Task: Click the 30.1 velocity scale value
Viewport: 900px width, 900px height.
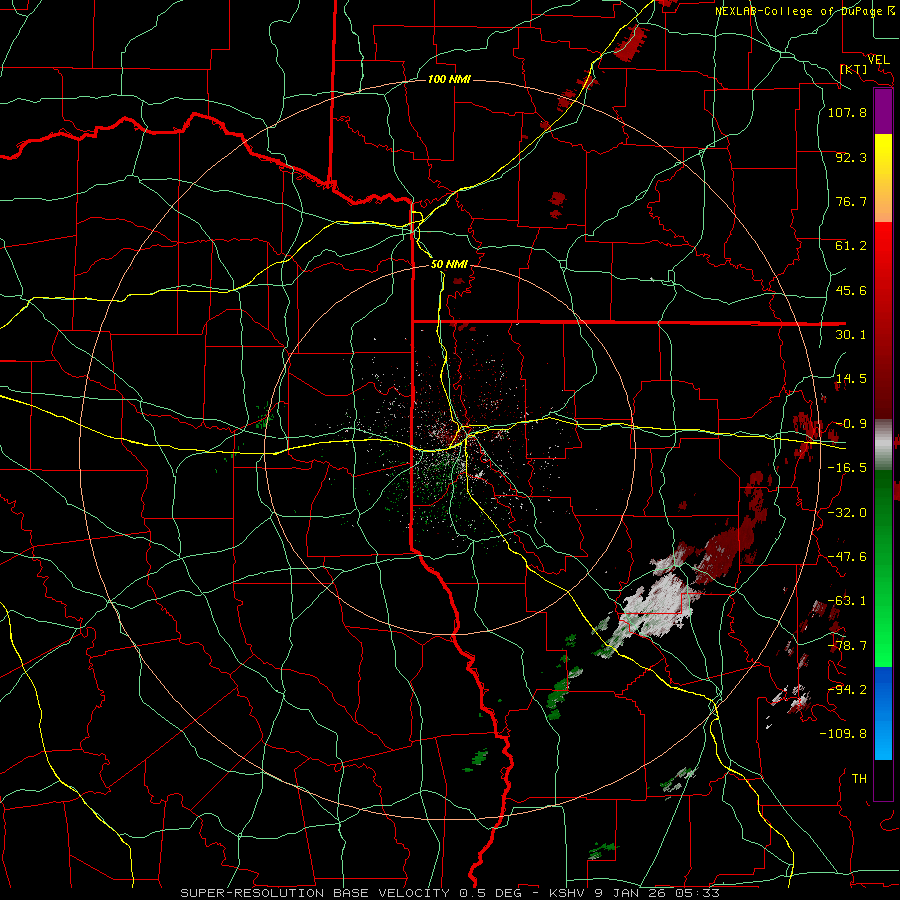Action: pos(851,335)
